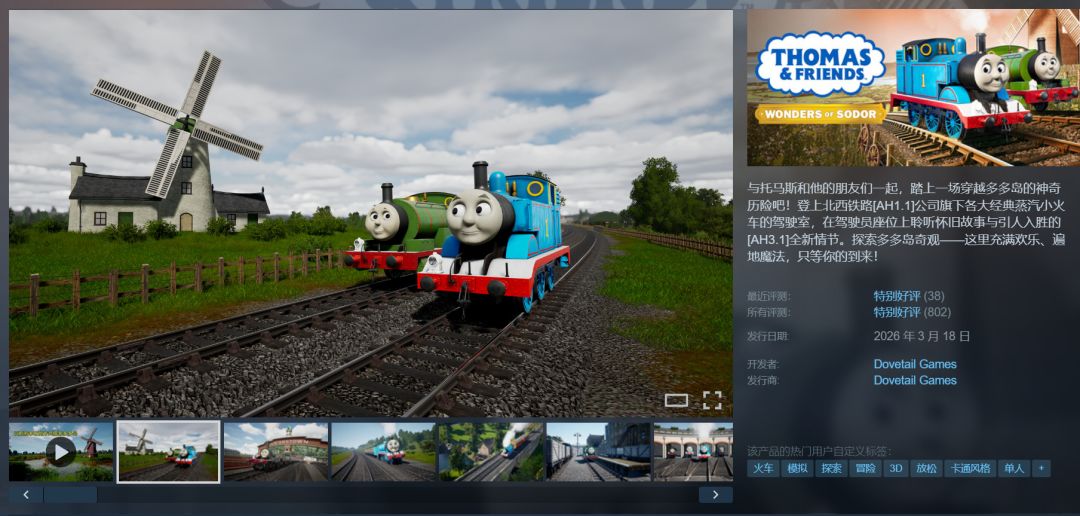
Task: Click the 模拟 tag
Action: [x=797, y=468]
